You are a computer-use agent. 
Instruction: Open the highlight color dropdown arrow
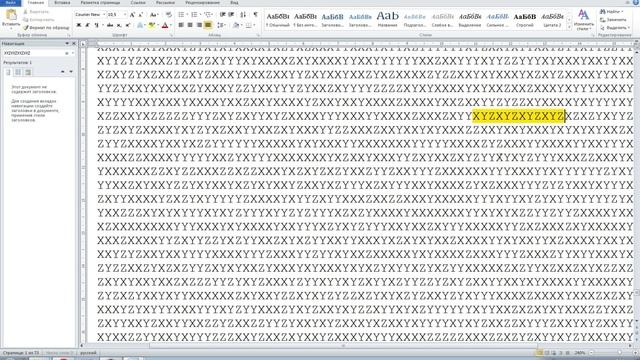tap(157, 25)
